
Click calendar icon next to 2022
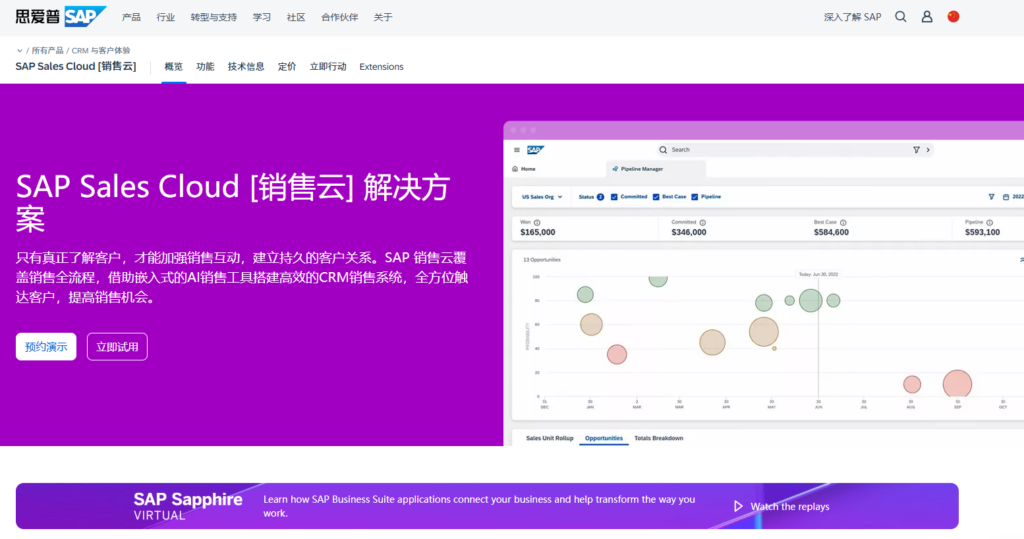tap(1006, 197)
